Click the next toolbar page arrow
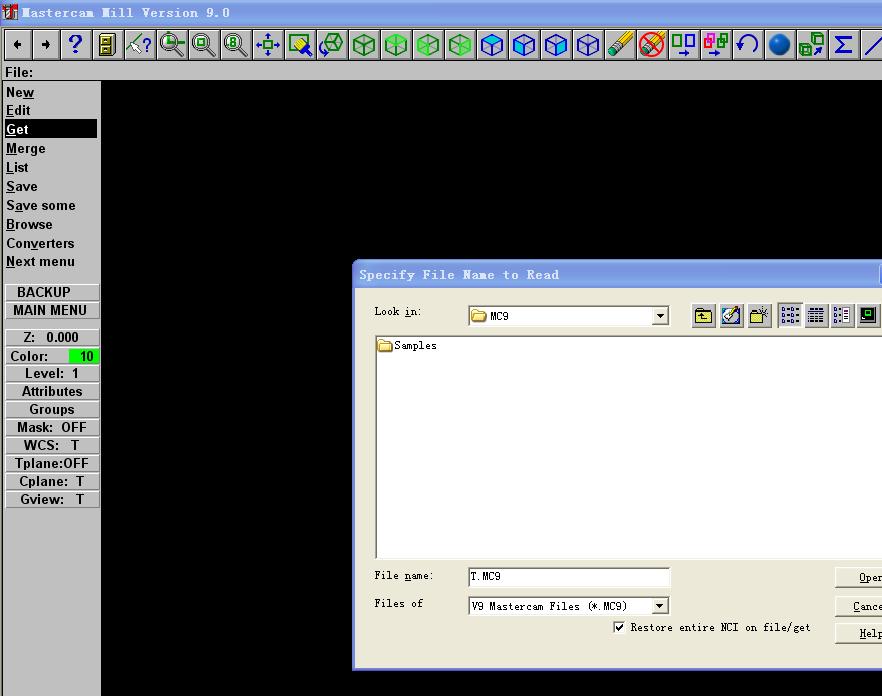 pyautogui.click(x=46, y=44)
